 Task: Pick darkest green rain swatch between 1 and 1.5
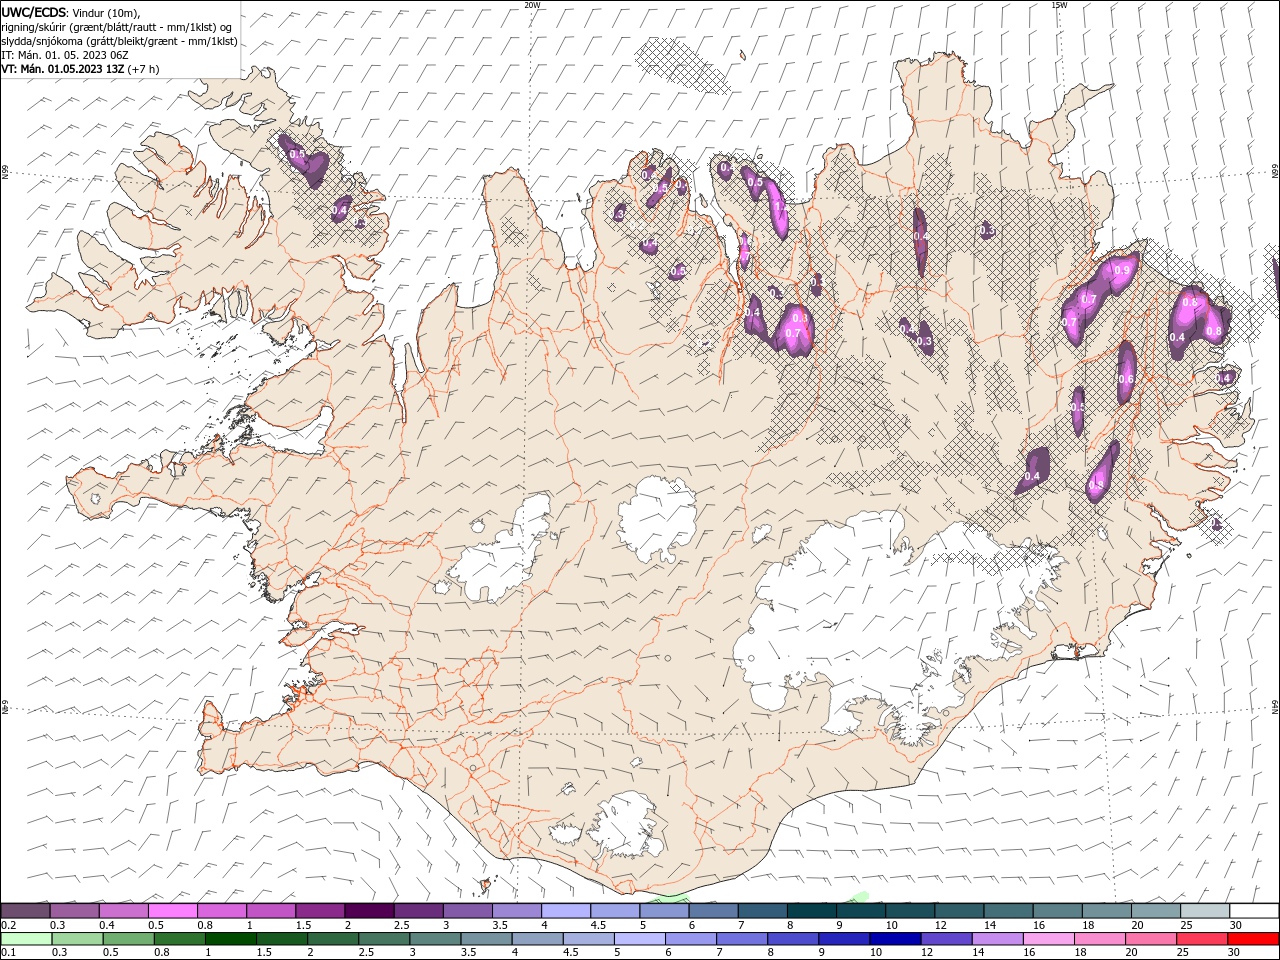click(x=230, y=938)
